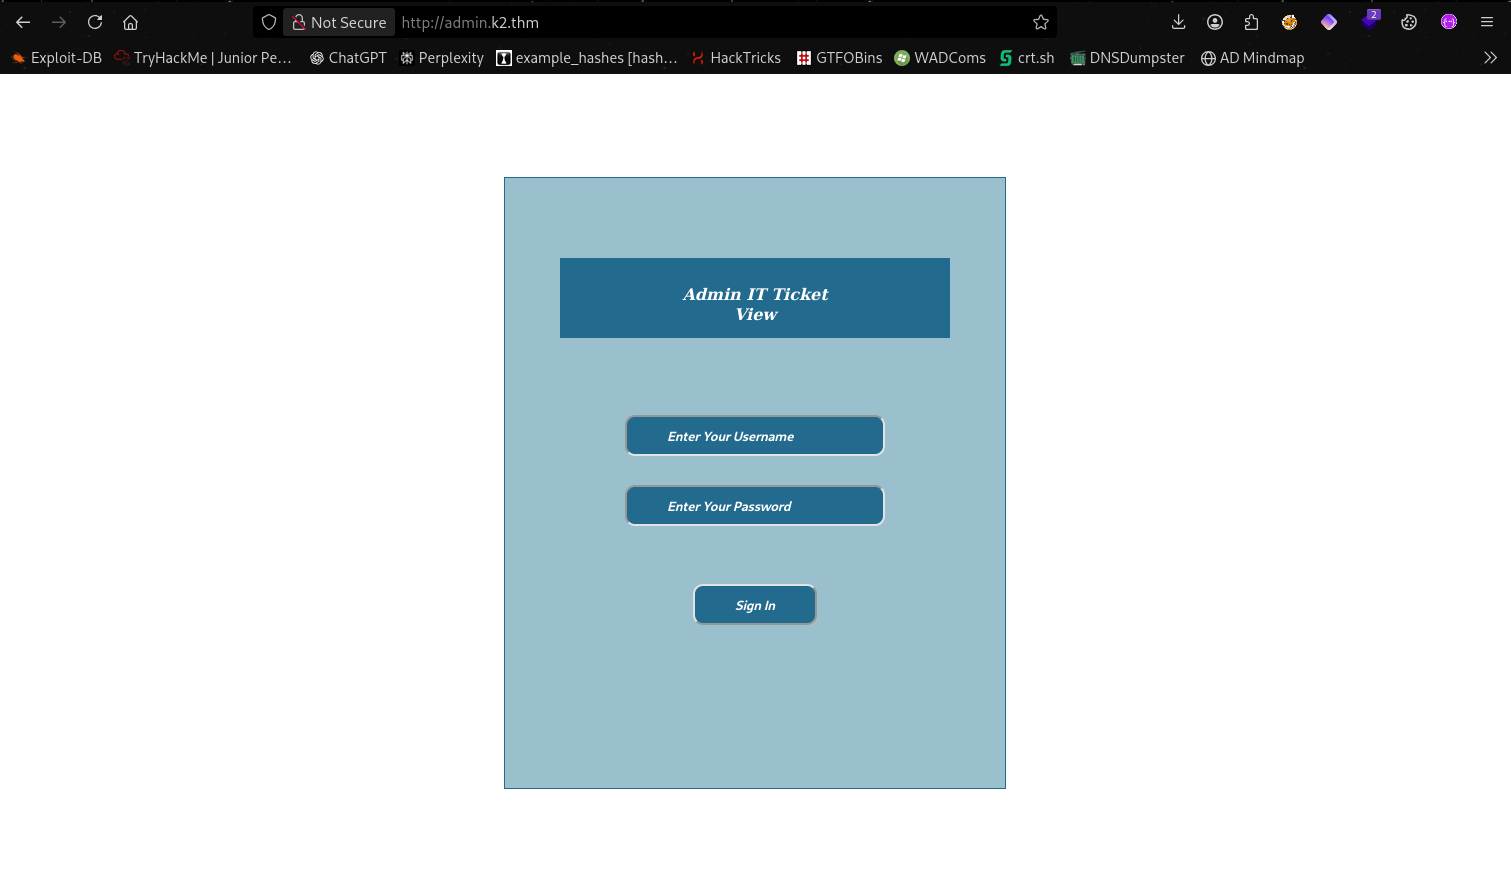Click the Not Secure site info indicator

pos(339,22)
